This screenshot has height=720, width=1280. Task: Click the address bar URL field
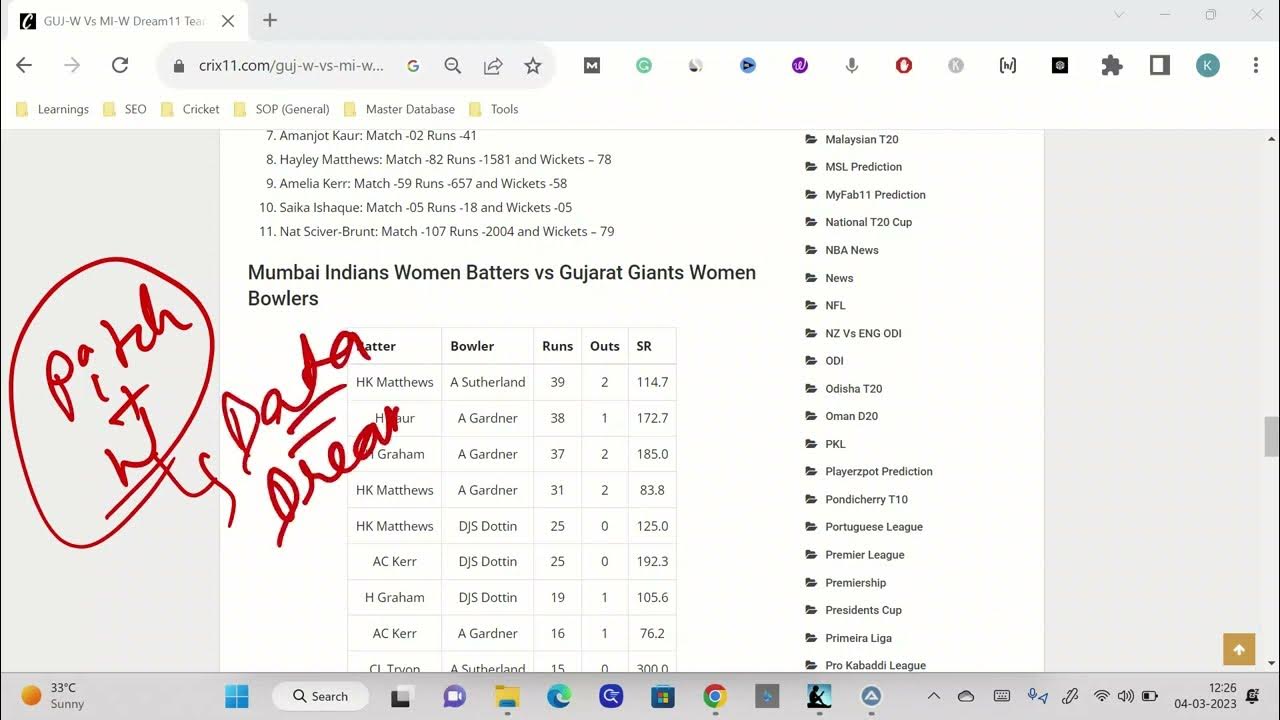click(290, 66)
